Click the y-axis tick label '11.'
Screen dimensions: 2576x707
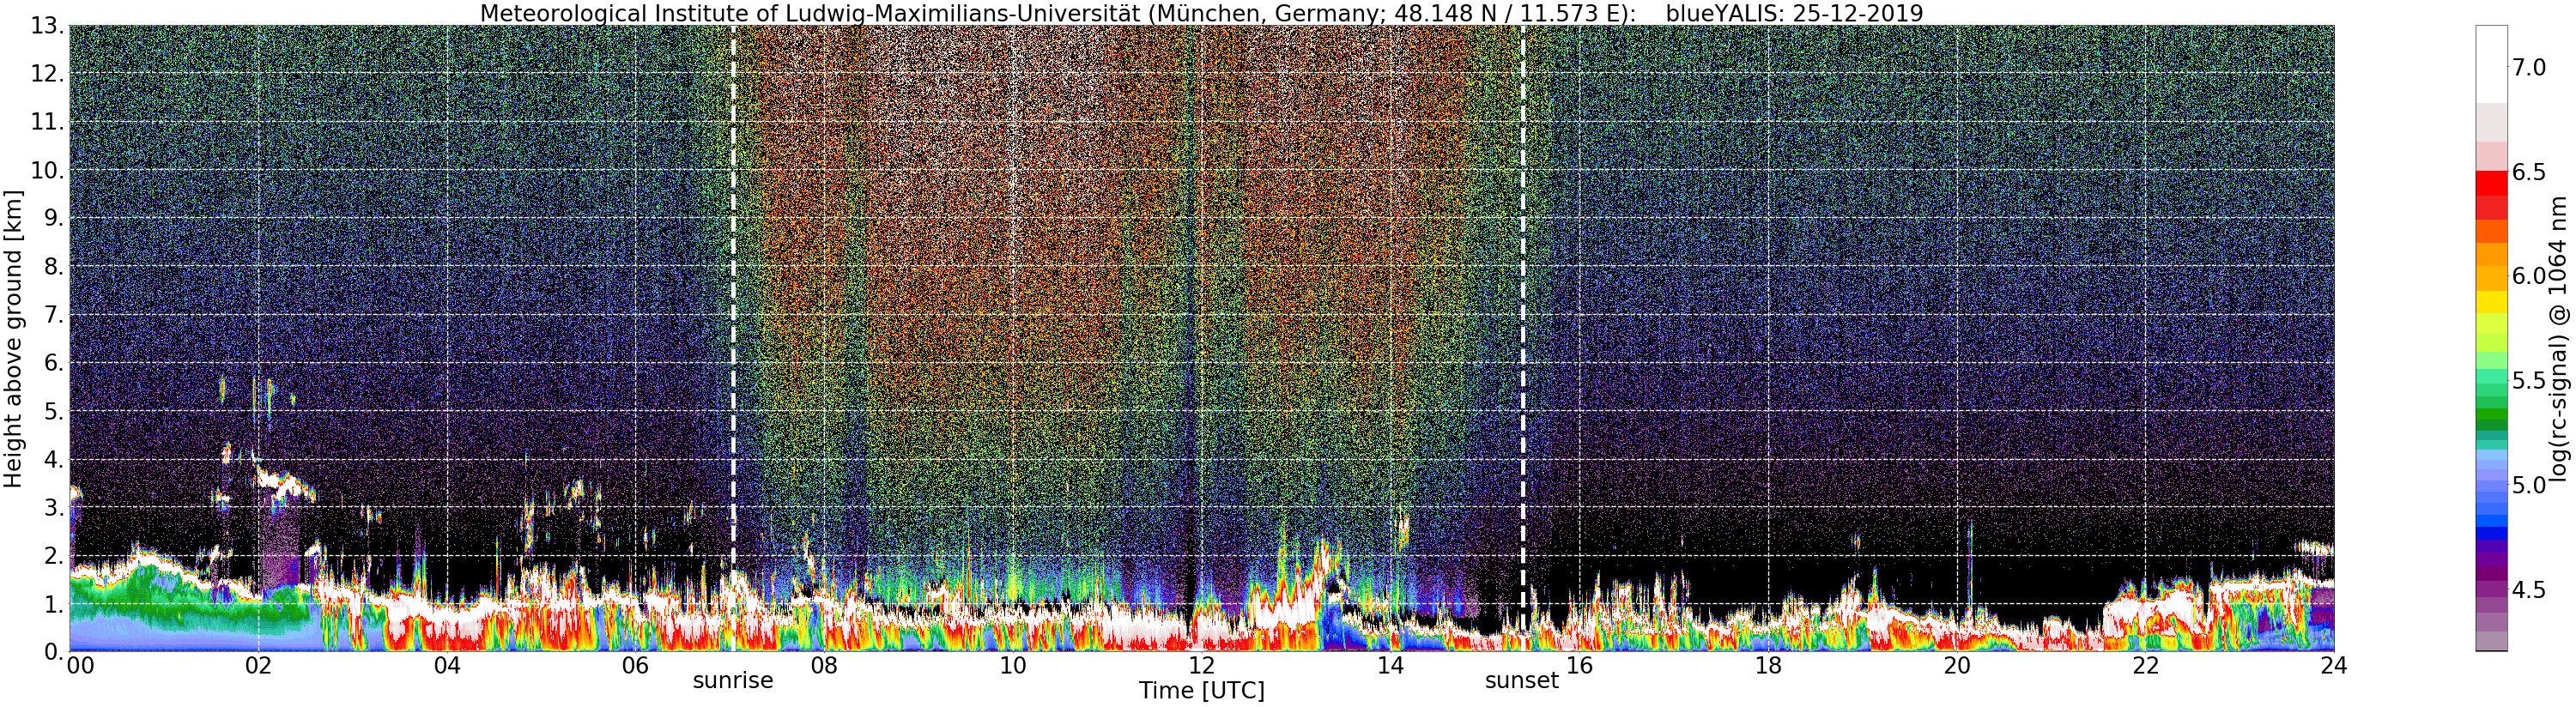(x=47, y=122)
